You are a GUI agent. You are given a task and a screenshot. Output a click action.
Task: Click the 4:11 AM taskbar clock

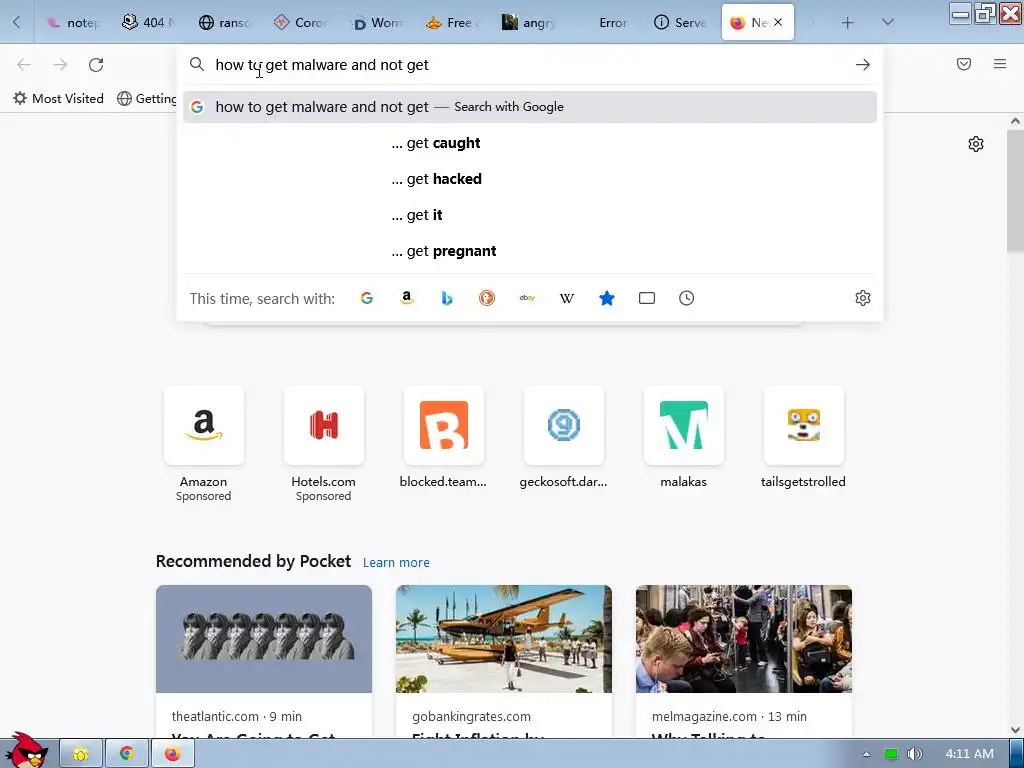(969, 754)
